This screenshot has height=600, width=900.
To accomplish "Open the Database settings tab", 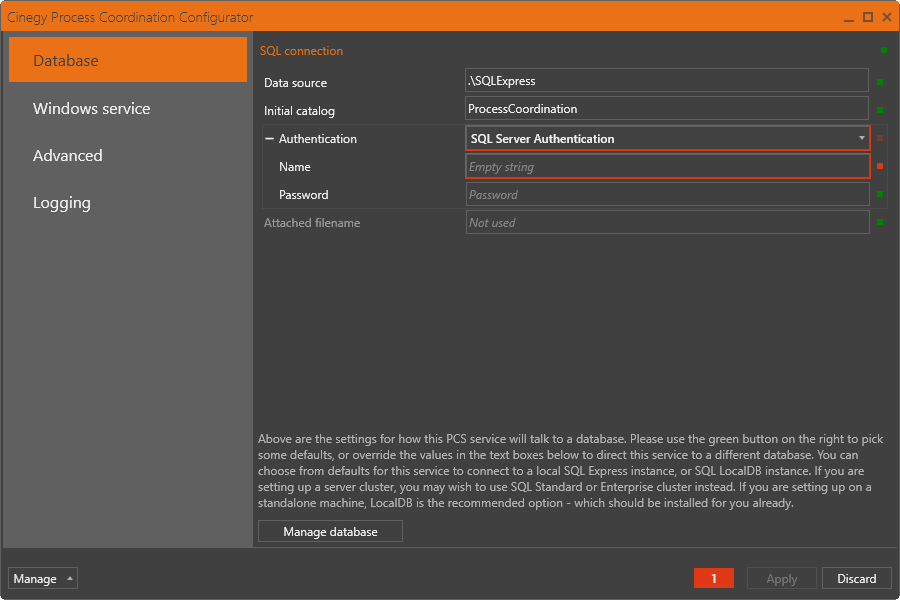I will [x=128, y=60].
